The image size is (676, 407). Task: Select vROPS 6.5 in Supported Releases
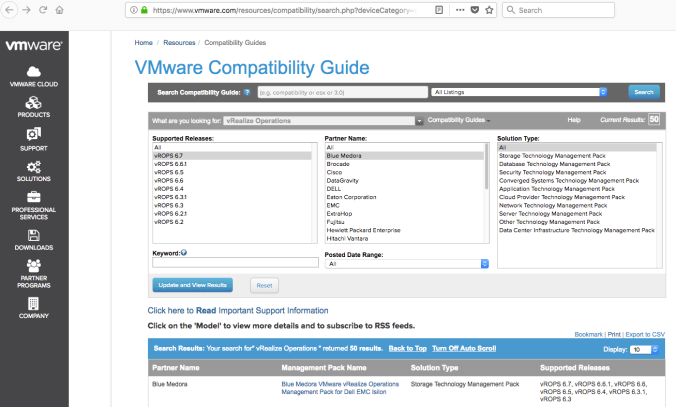coord(232,172)
